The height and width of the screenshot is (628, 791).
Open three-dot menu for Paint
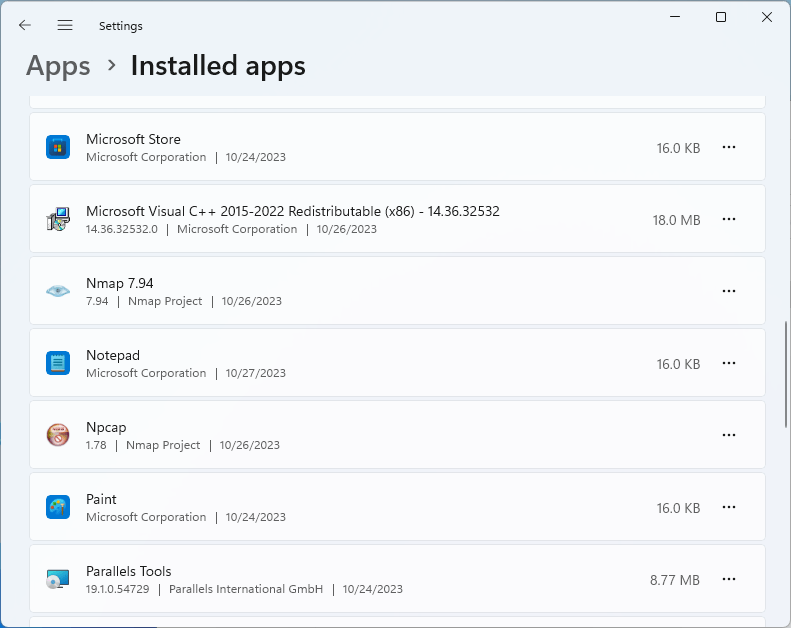(729, 507)
